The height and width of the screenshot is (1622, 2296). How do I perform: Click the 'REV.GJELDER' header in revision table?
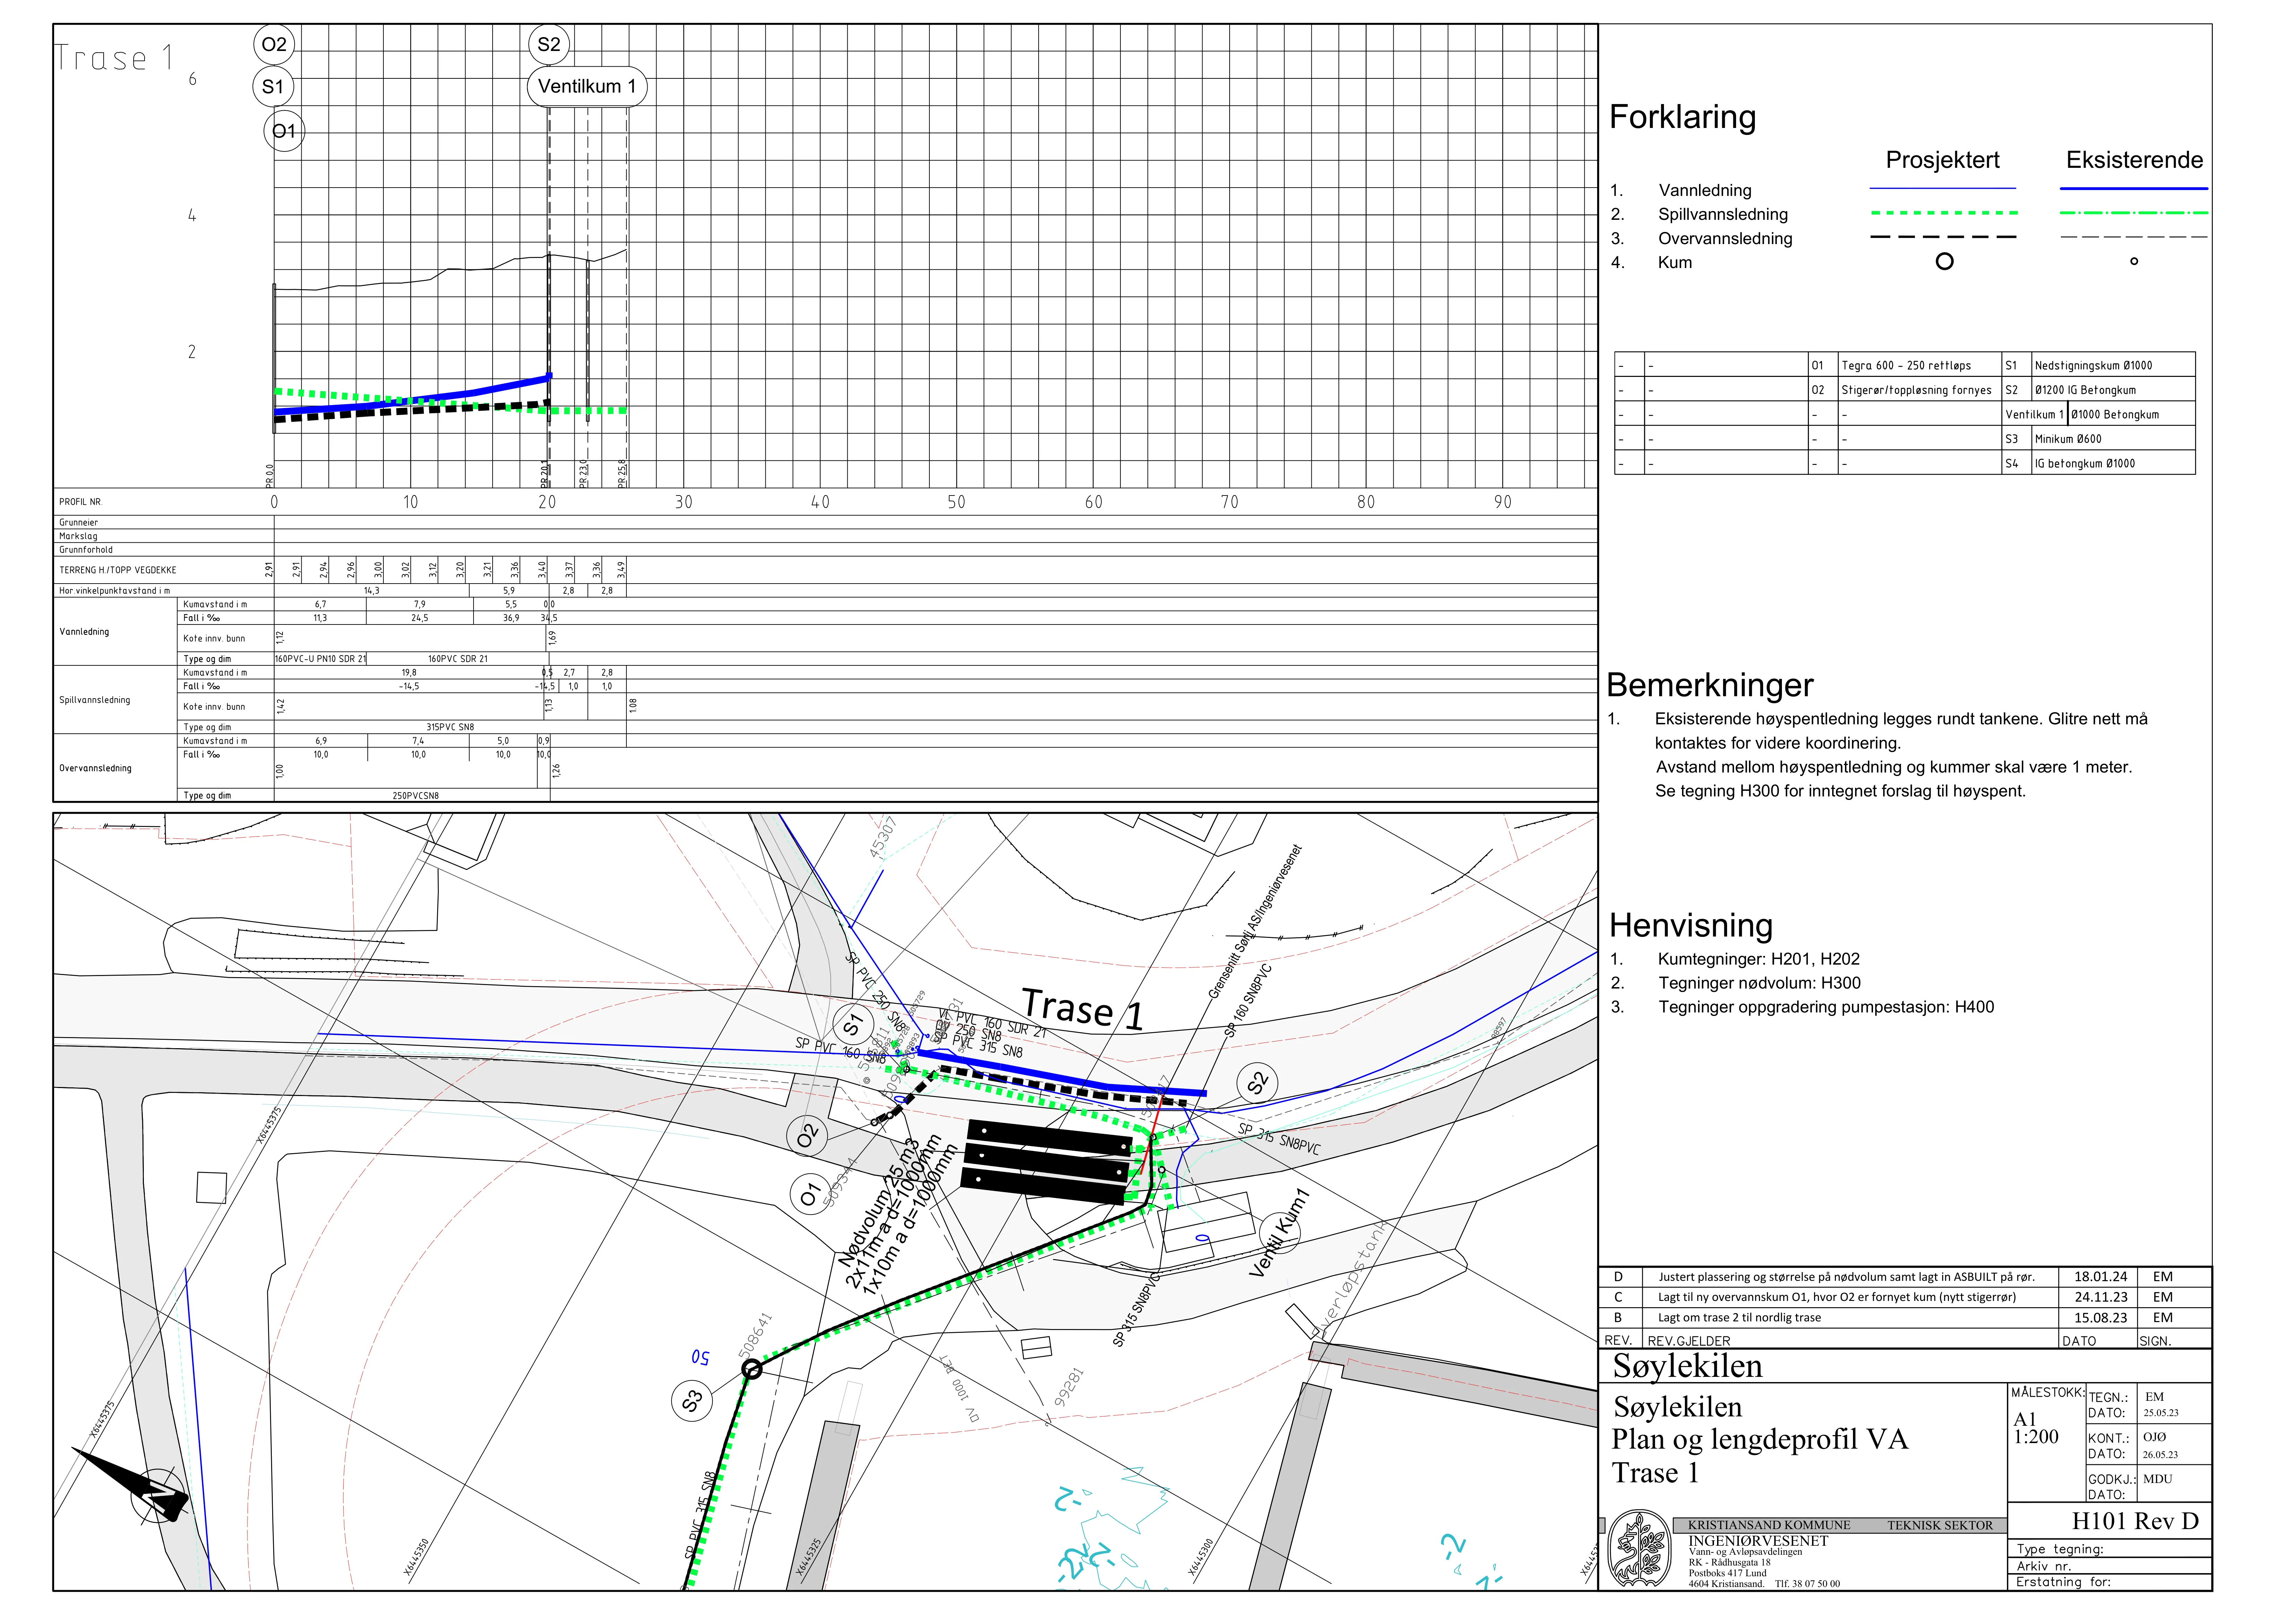pyautogui.click(x=1689, y=1341)
